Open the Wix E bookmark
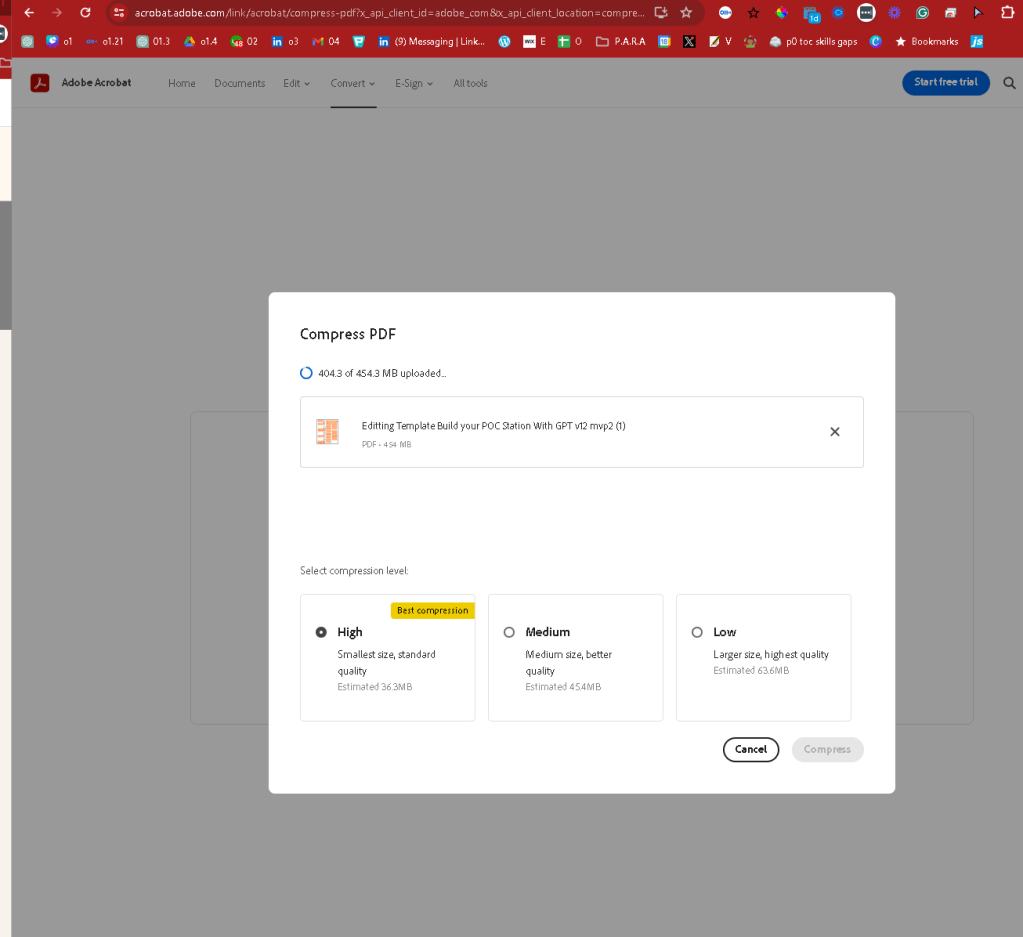This screenshot has height=937, width=1023. (x=534, y=41)
